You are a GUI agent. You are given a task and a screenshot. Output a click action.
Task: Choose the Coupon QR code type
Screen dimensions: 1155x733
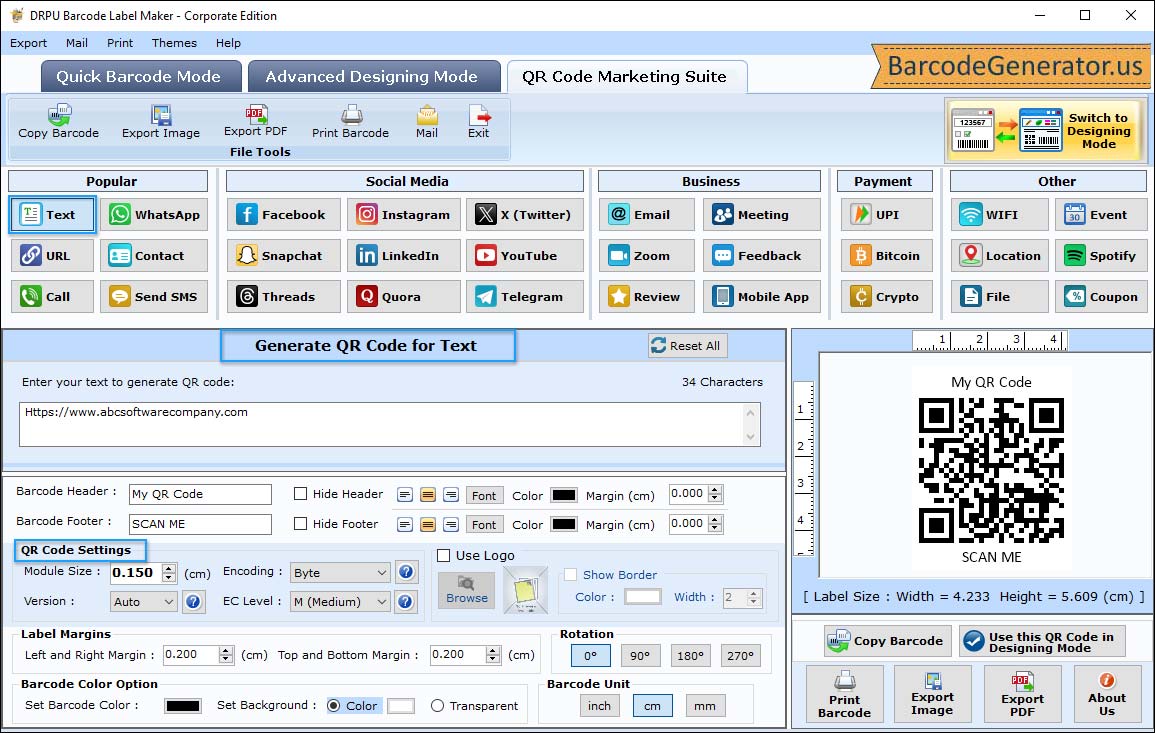pyautogui.click(x=1101, y=297)
